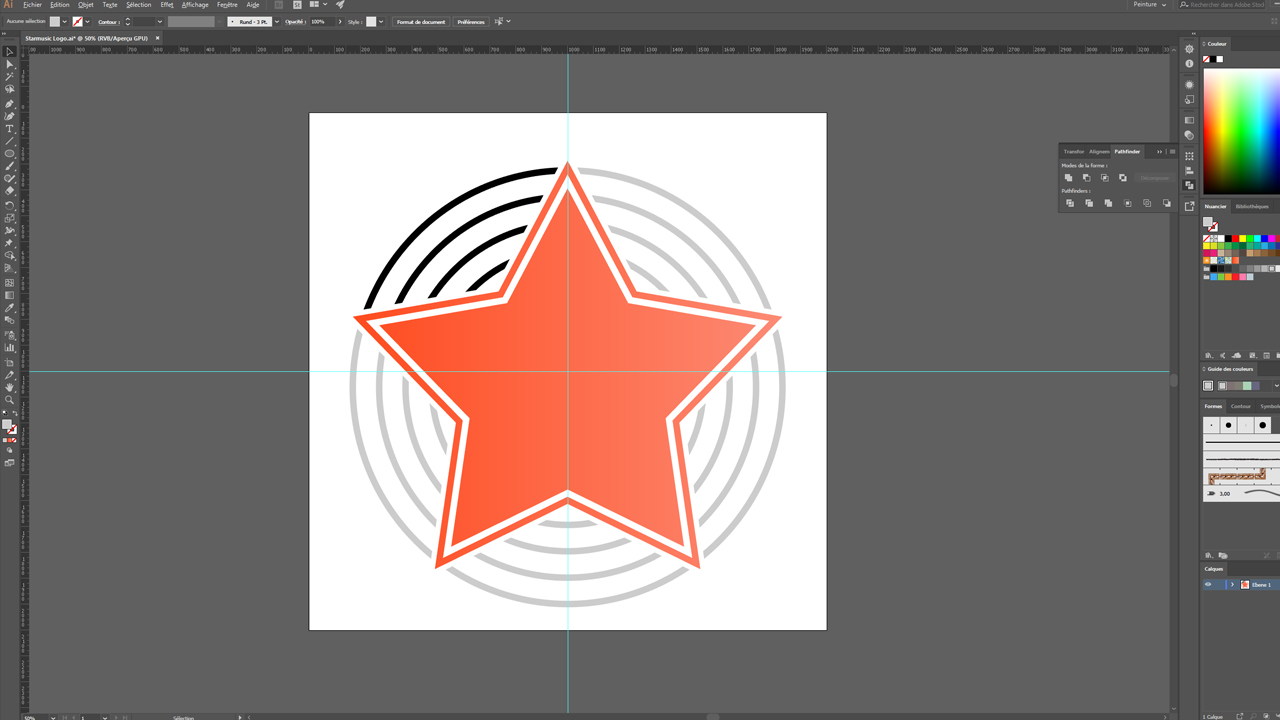Switch to the Bibliothèques tab
This screenshot has height=720, width=1280.
pyautogui.click(x=1252, y=207)
